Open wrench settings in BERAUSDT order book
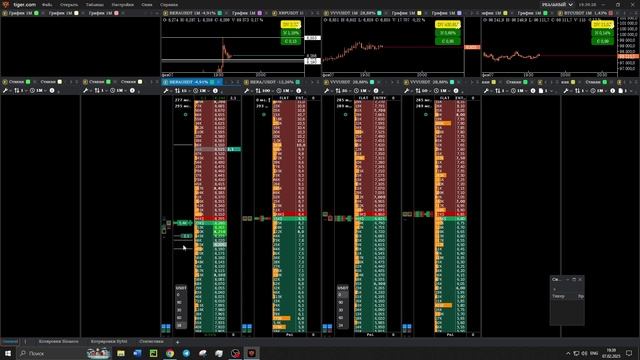The image size is (640, 360). click(166, 91)
